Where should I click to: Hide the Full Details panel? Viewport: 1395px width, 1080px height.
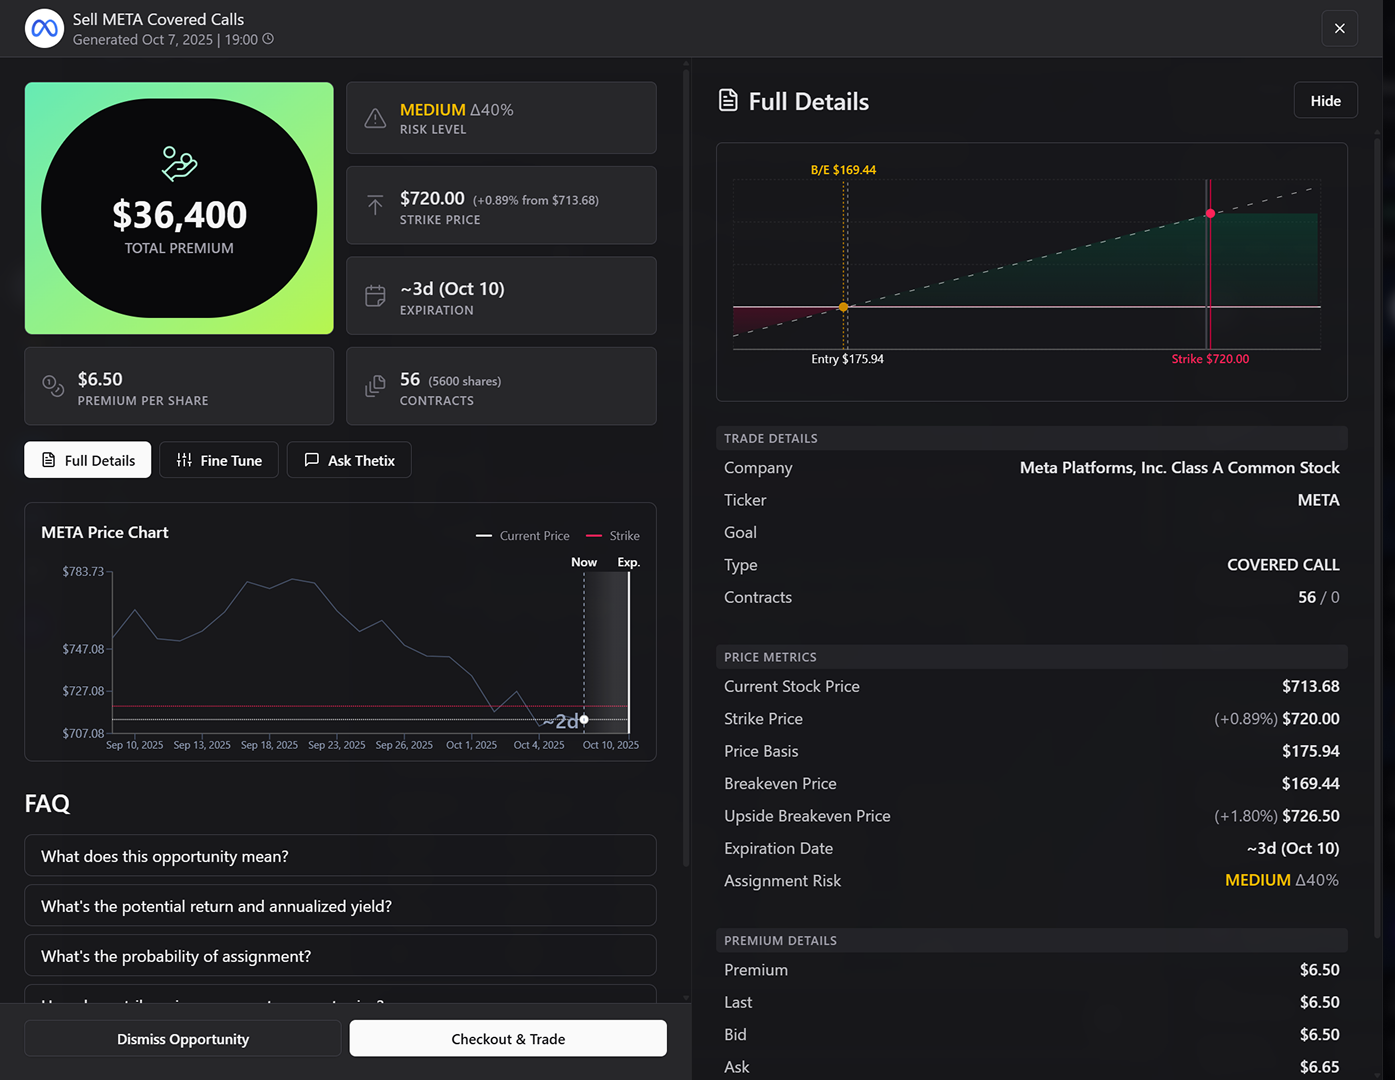pos(1325,100)
